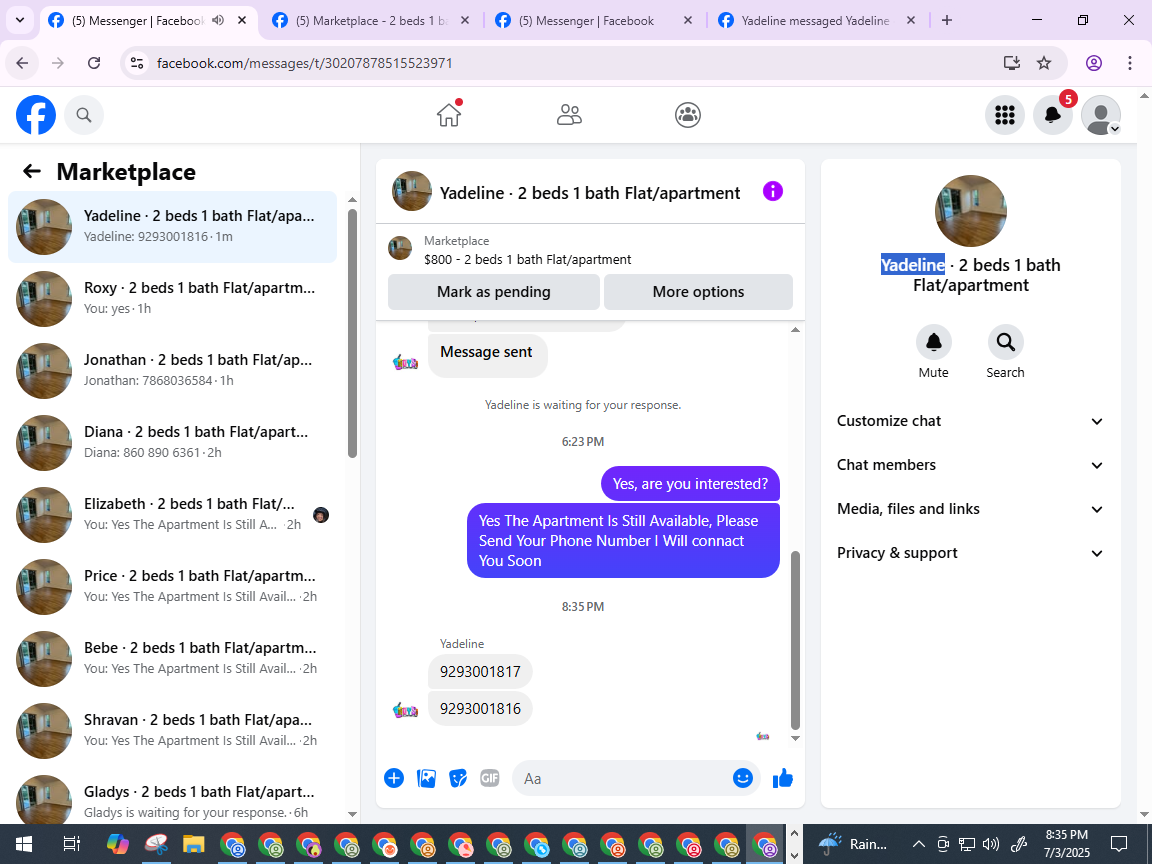
Task: Open Diana conversation
Action: (173, 442)
